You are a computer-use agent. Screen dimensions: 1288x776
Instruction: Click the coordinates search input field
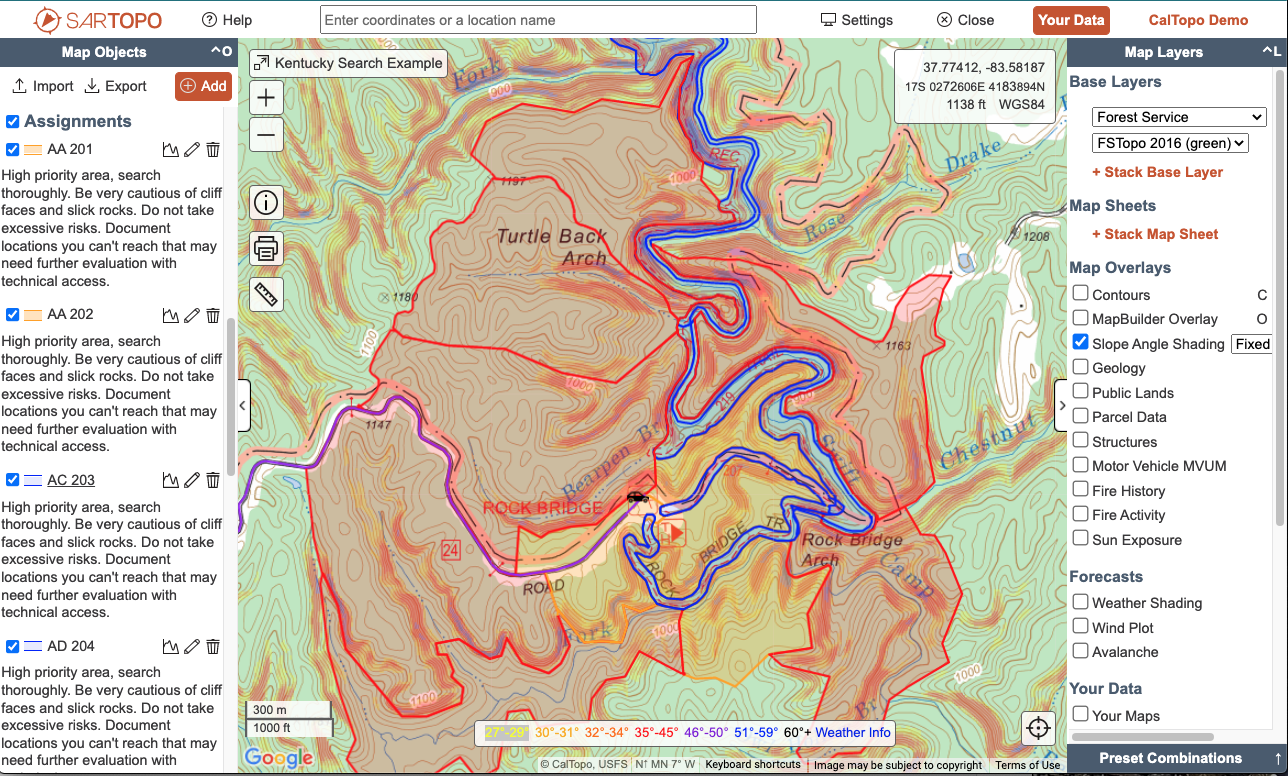point(538,20)
